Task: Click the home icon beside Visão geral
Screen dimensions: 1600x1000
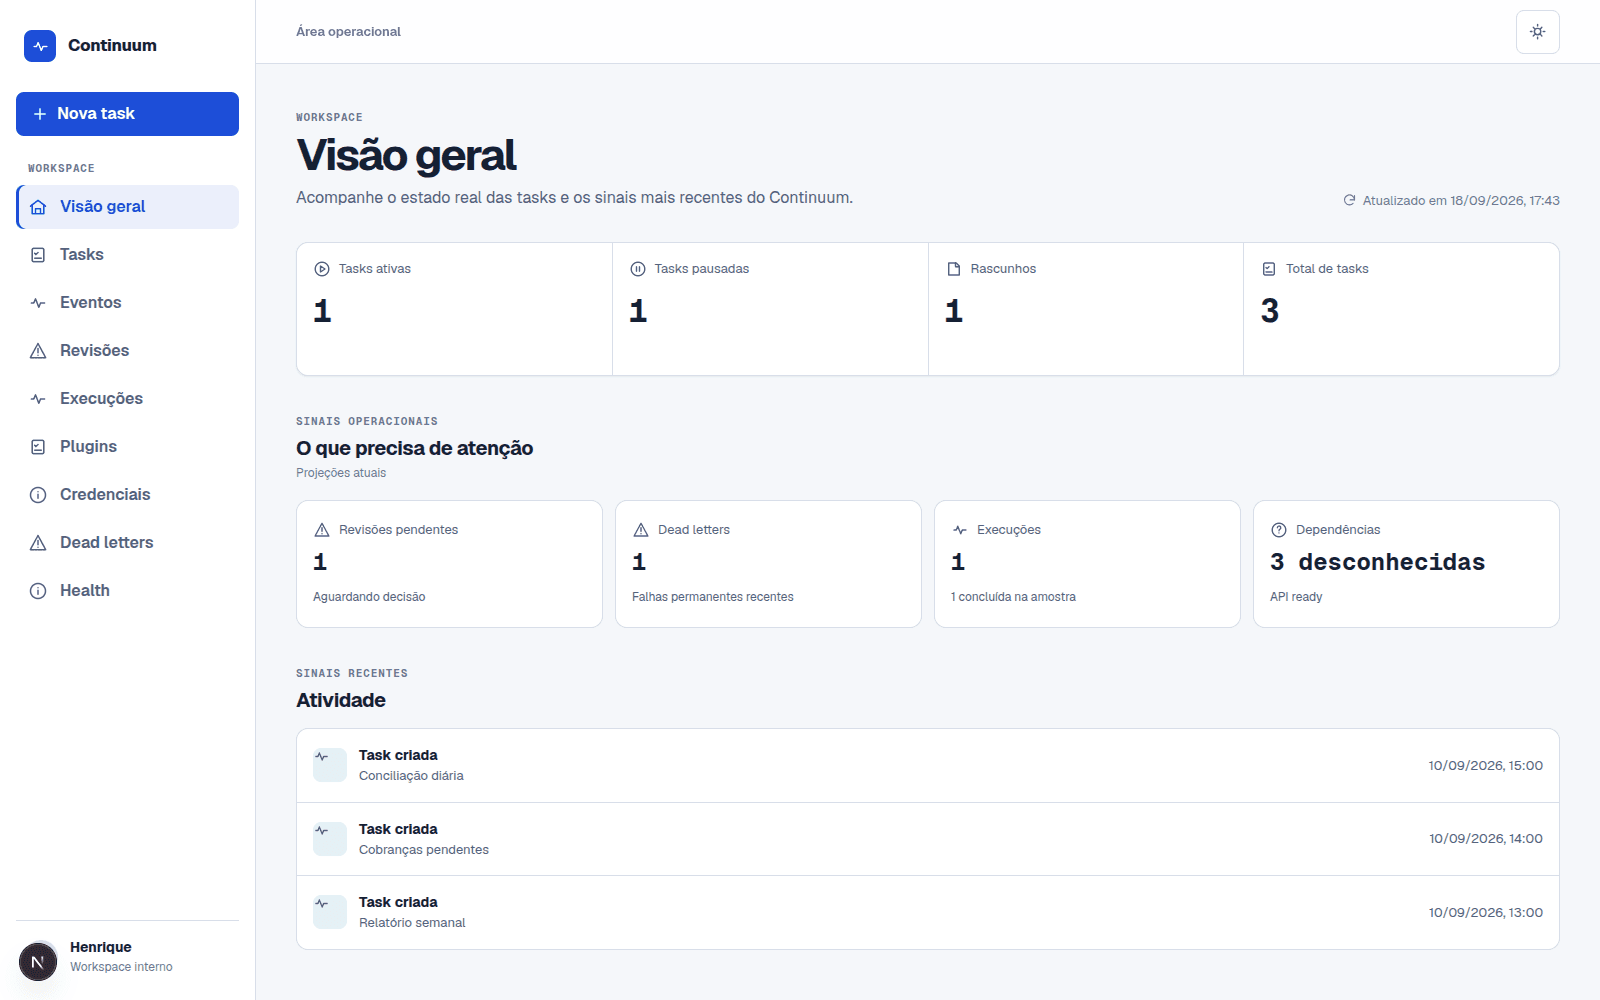Action: click(38, 207)
